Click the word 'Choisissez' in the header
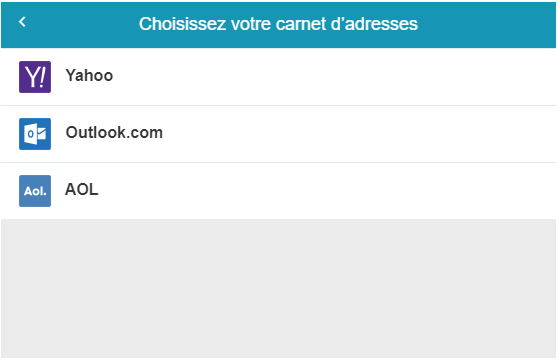This screenshot has height=362, width=559. tap(182, 24)
